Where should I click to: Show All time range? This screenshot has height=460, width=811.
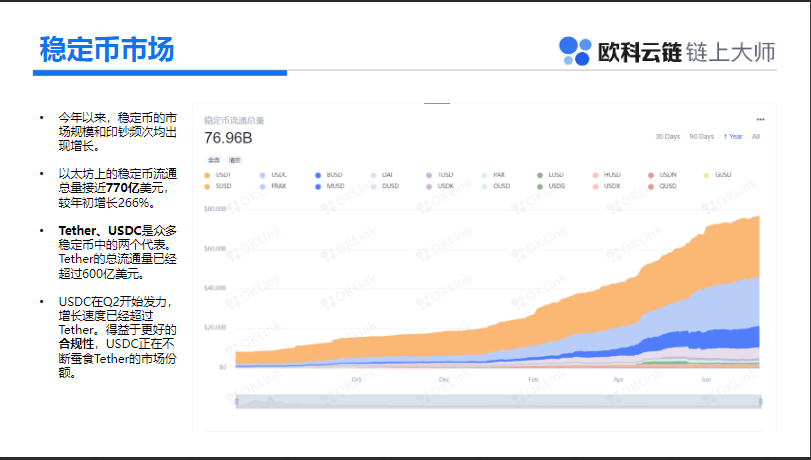[x=756, y=137]
